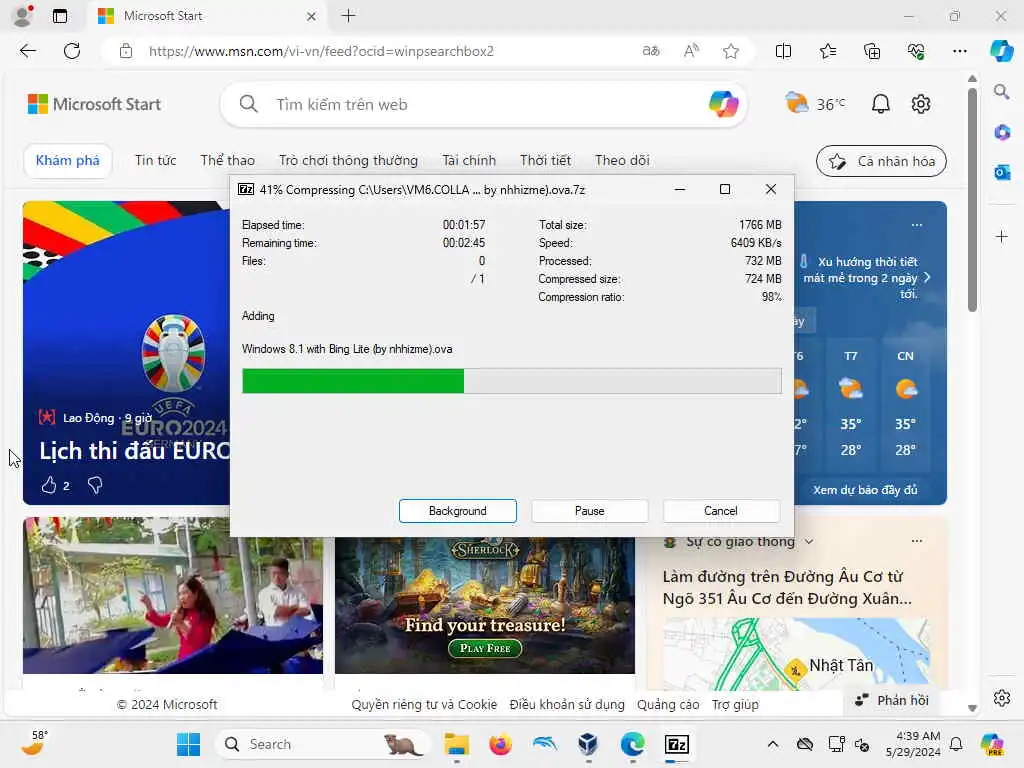The width and height of the screenshot is (1024, 768).
Task: Open the Collections icon
Action: [872, 51]
